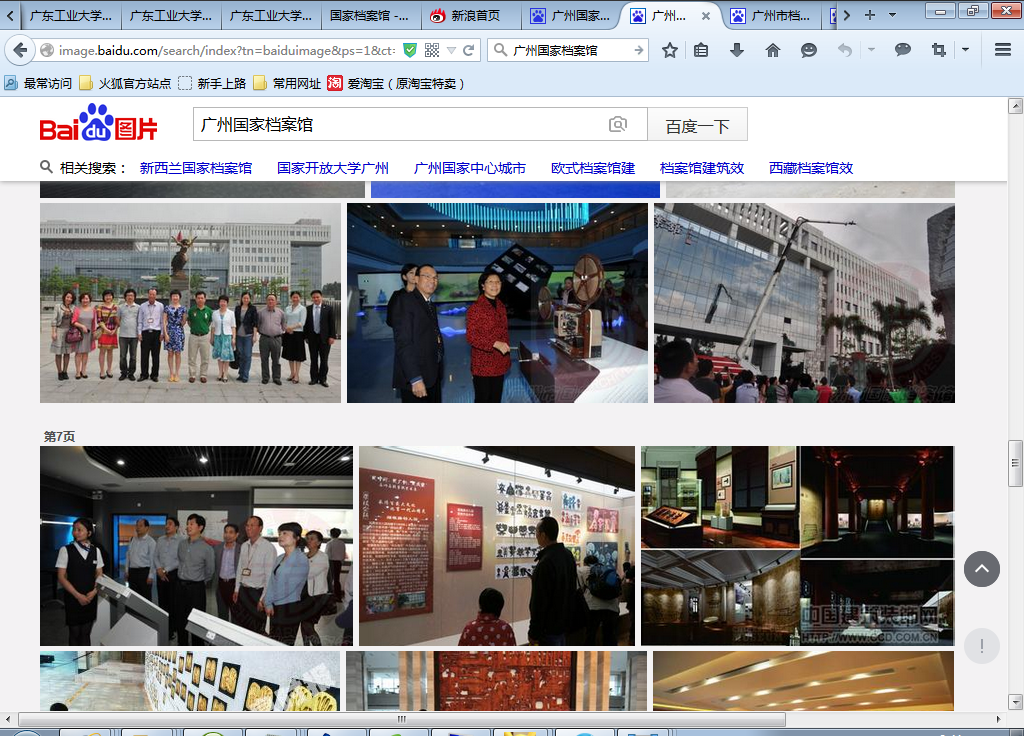Click the QR code icon in address bar
1024x736 pixels.
[x=432, y=50]
